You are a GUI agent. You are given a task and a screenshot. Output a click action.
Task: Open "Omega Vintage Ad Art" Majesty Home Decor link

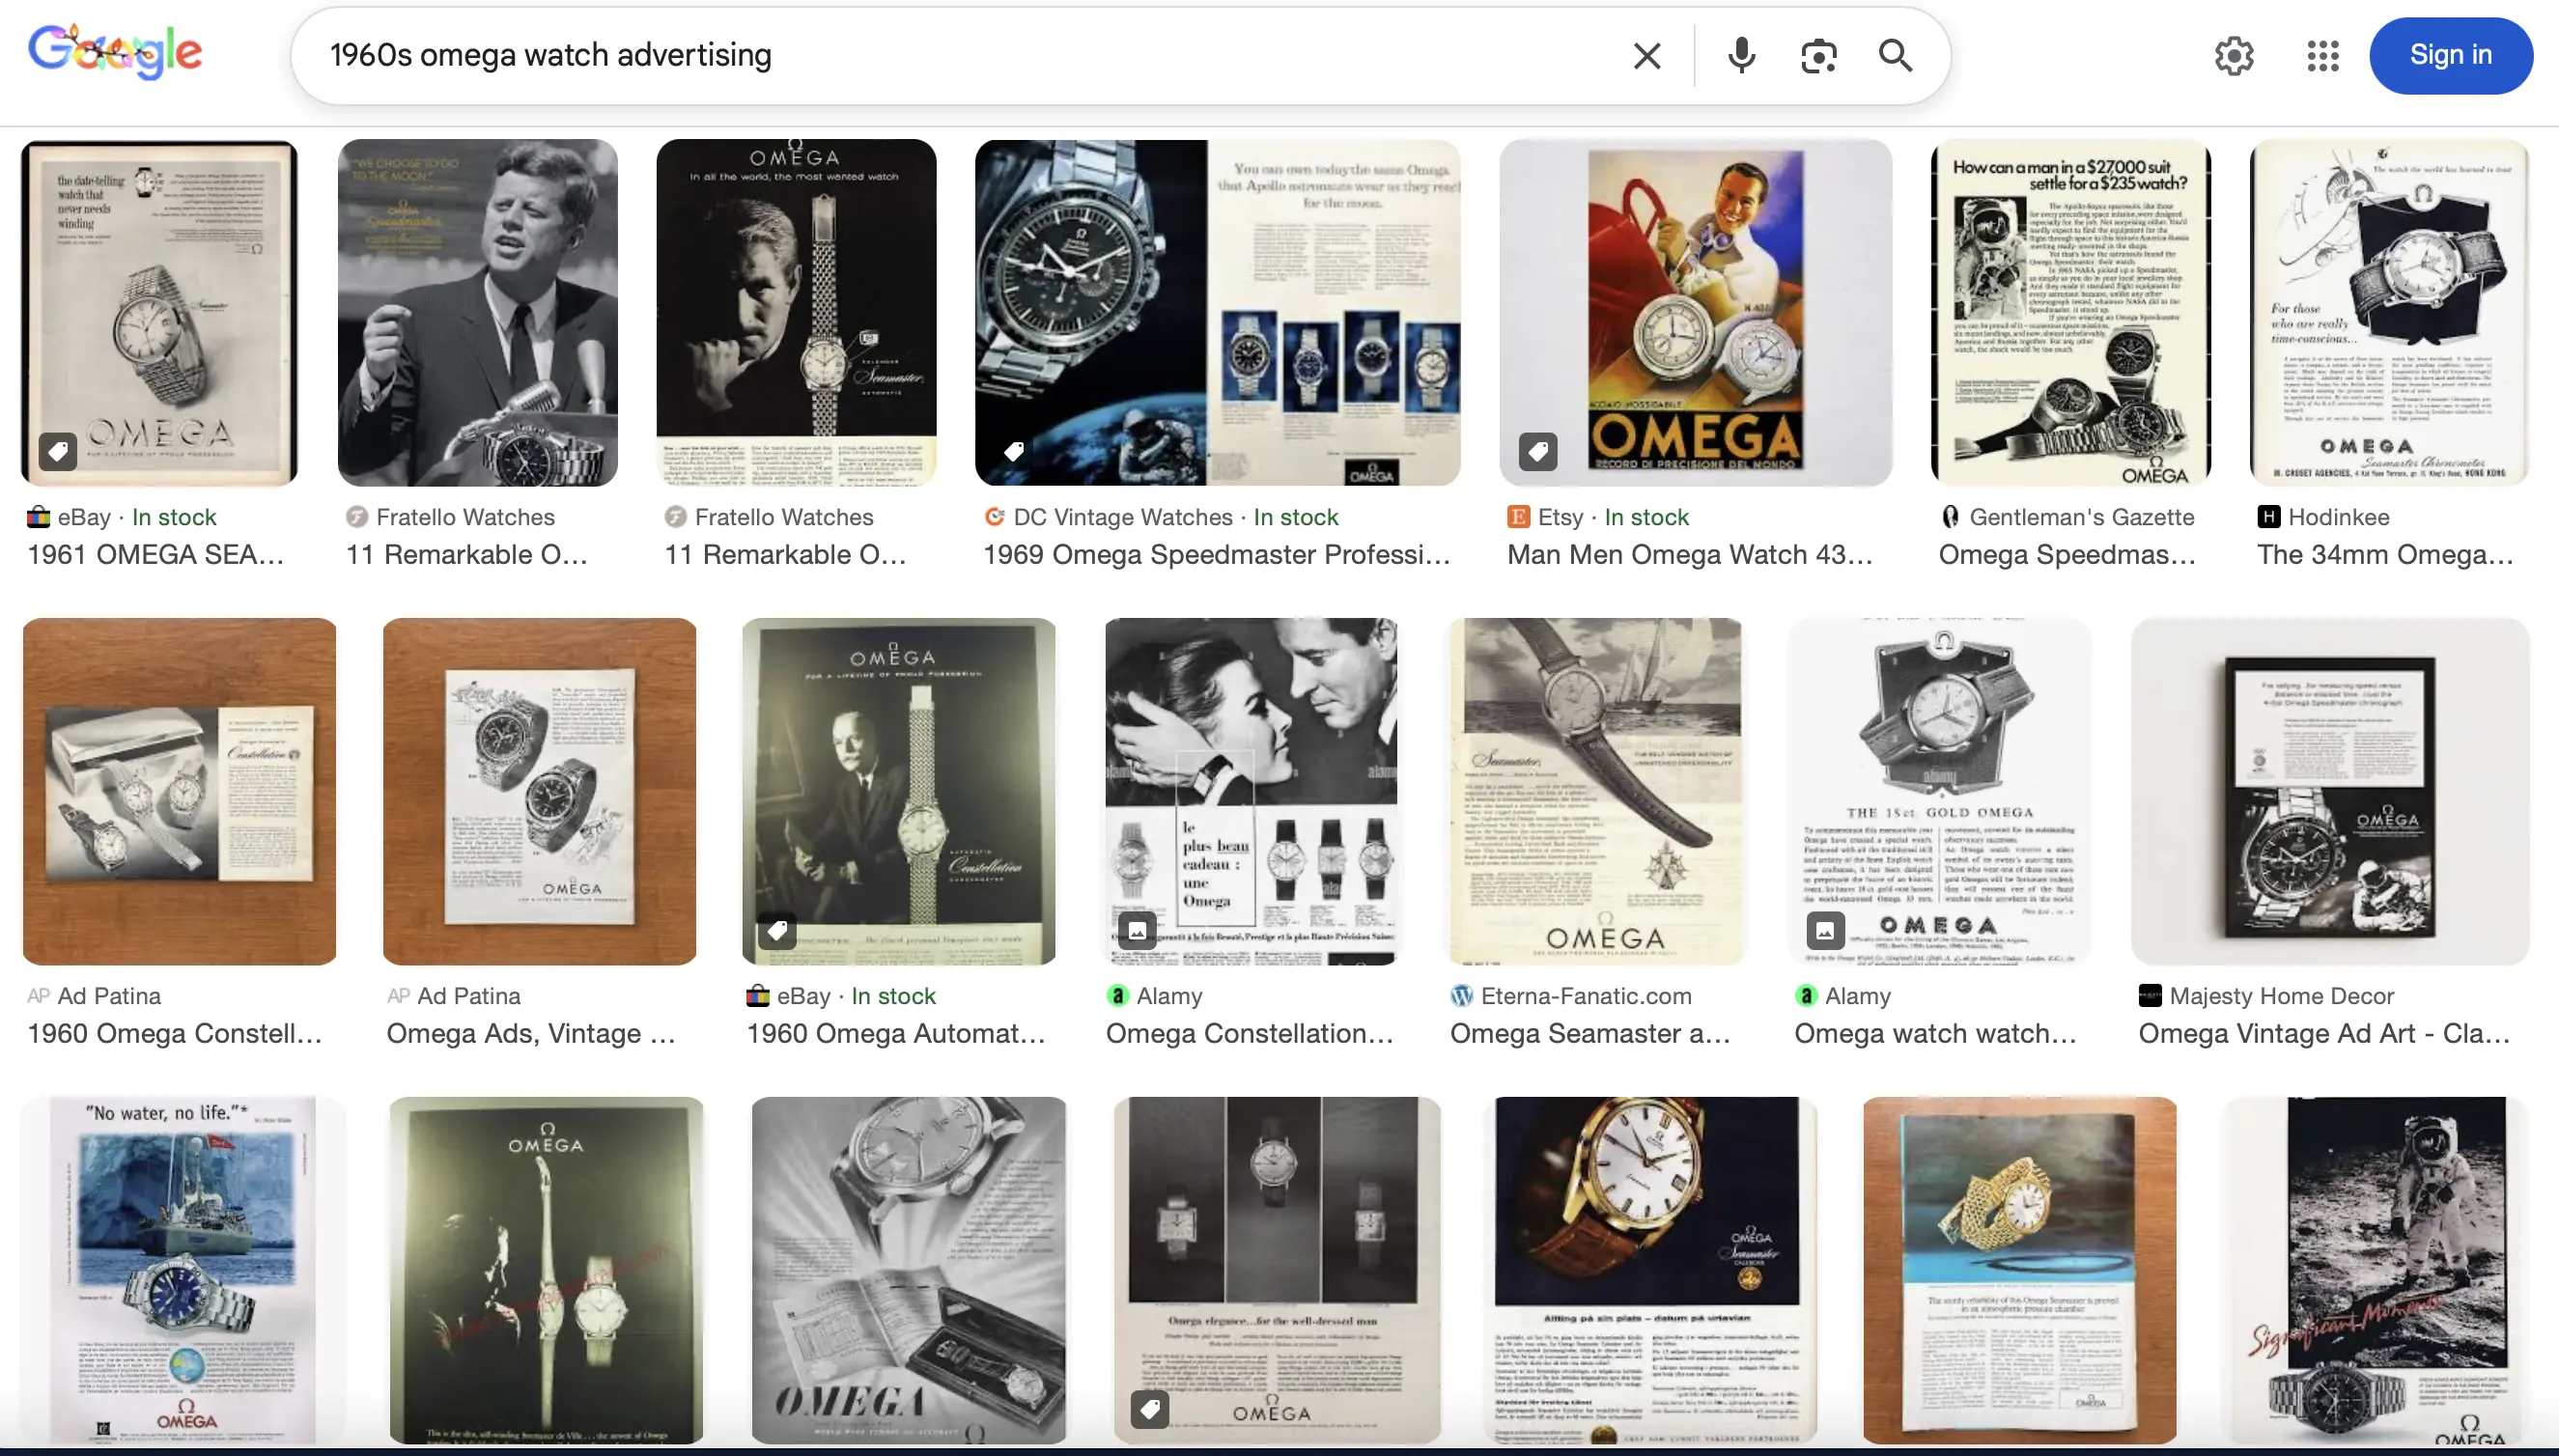(2323, 1034)
